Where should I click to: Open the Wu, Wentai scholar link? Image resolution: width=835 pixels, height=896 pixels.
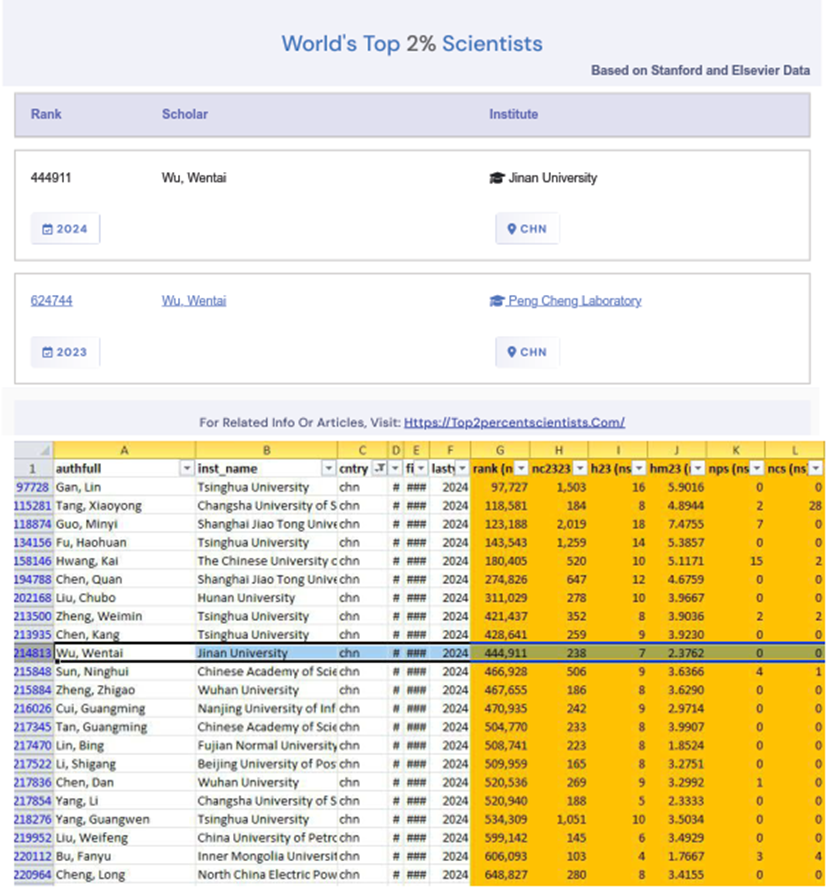(194, 301)
